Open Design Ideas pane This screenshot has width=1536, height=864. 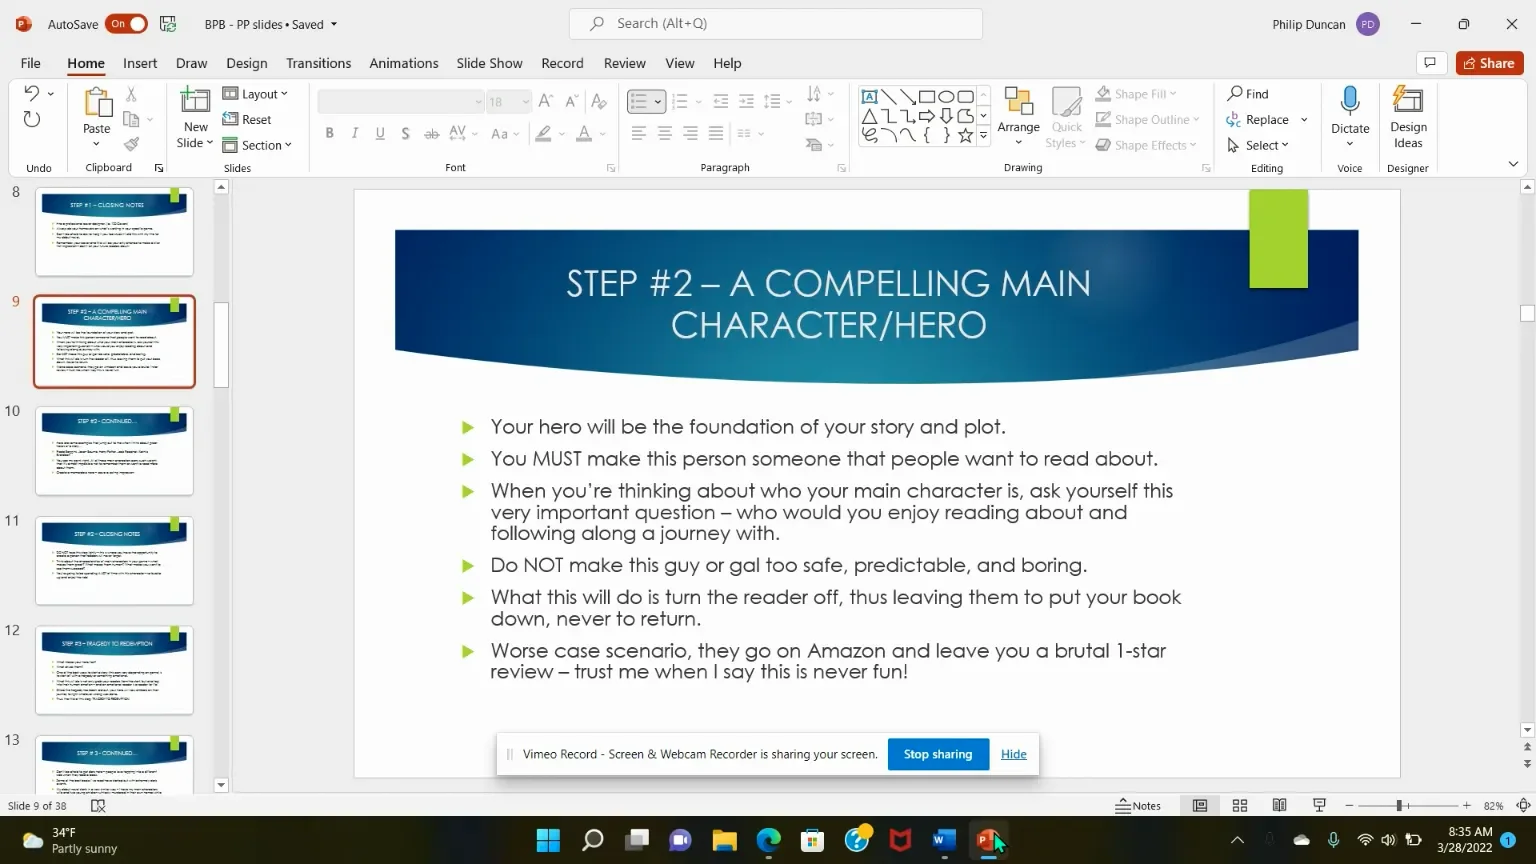[1408, 116]
